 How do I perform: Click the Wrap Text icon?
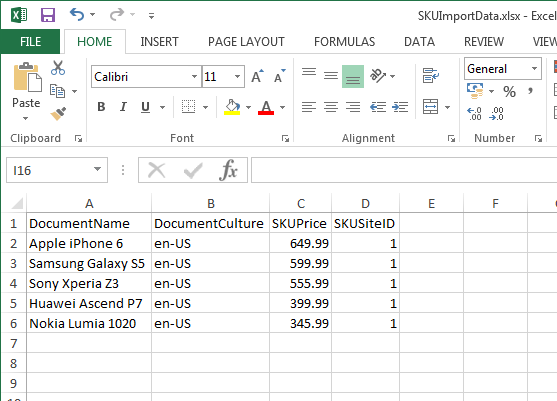[431, 76]
